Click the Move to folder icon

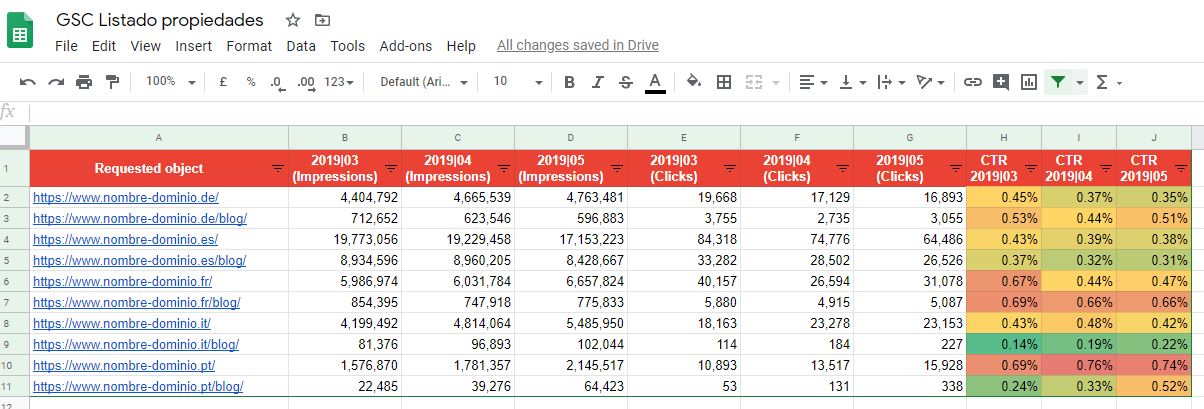click(x=321, y=20)
